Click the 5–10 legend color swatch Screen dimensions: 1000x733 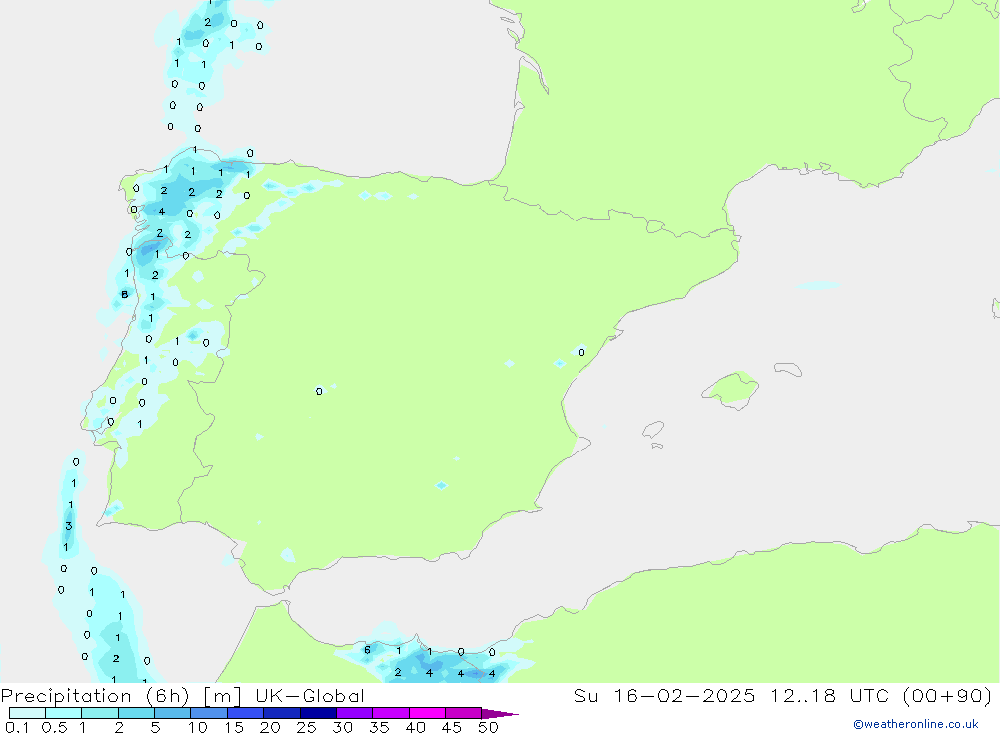[173, 713]
